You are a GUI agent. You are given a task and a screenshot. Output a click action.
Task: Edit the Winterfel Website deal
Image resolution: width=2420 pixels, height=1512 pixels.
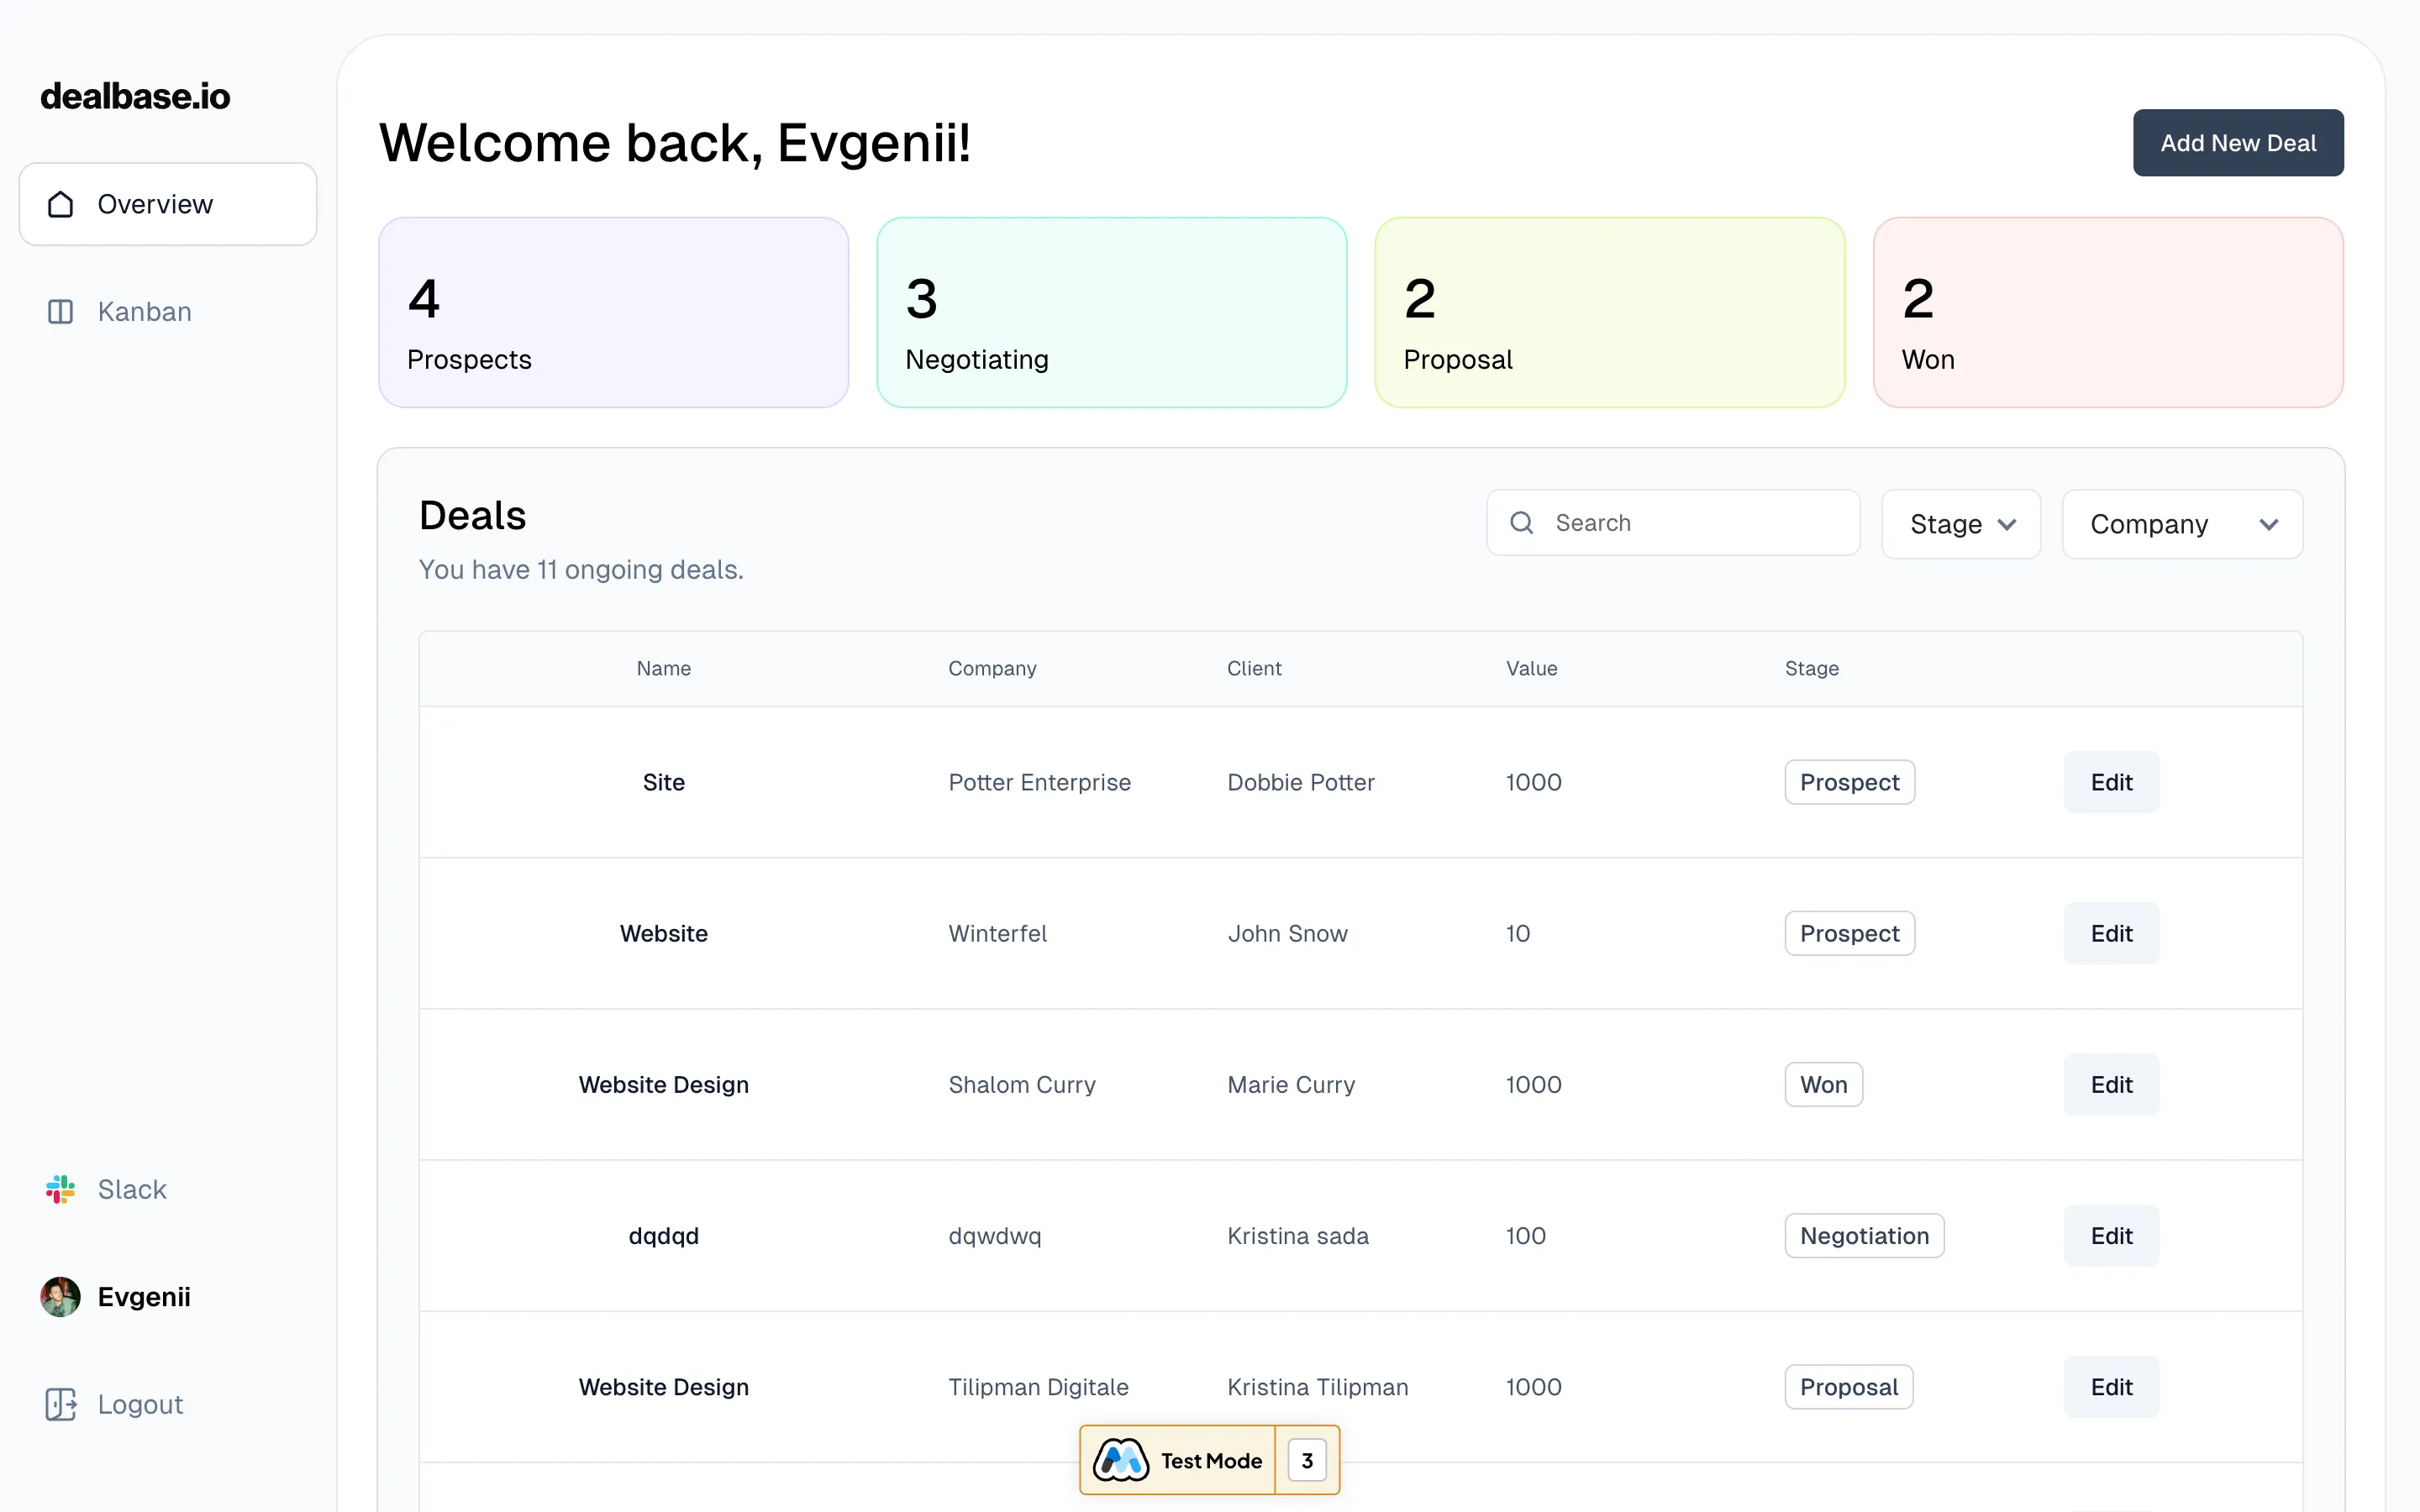tap(2111, 933)
